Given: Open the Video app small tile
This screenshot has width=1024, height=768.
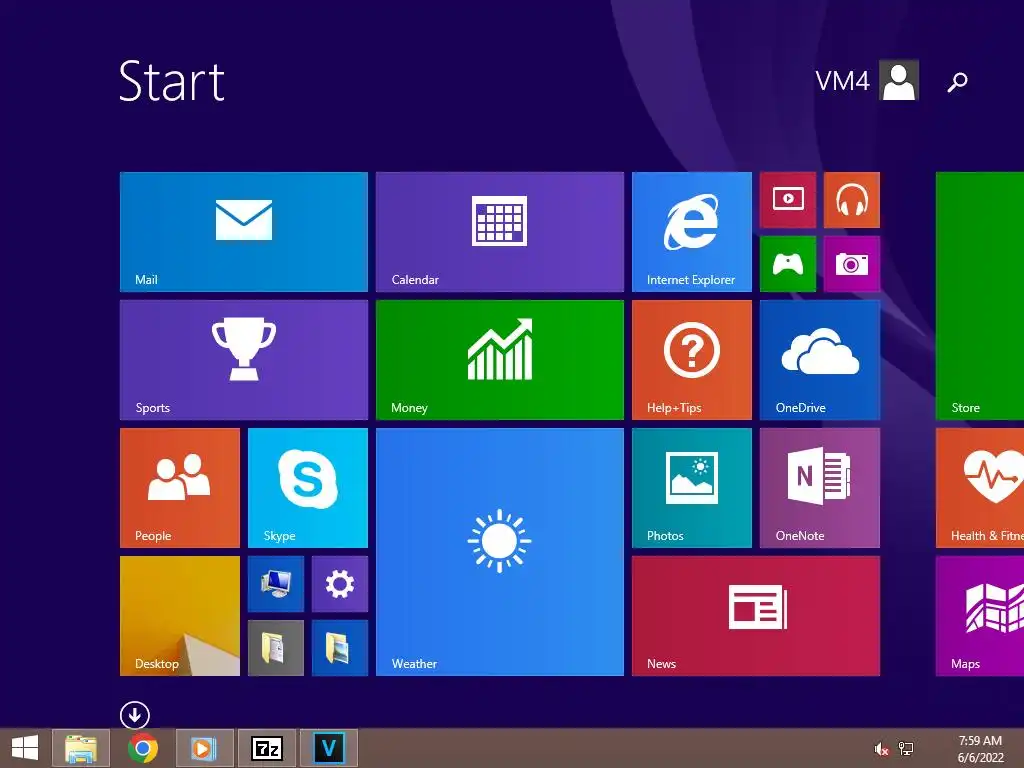Looking at the screenshot, I should (x=788, y=200).
